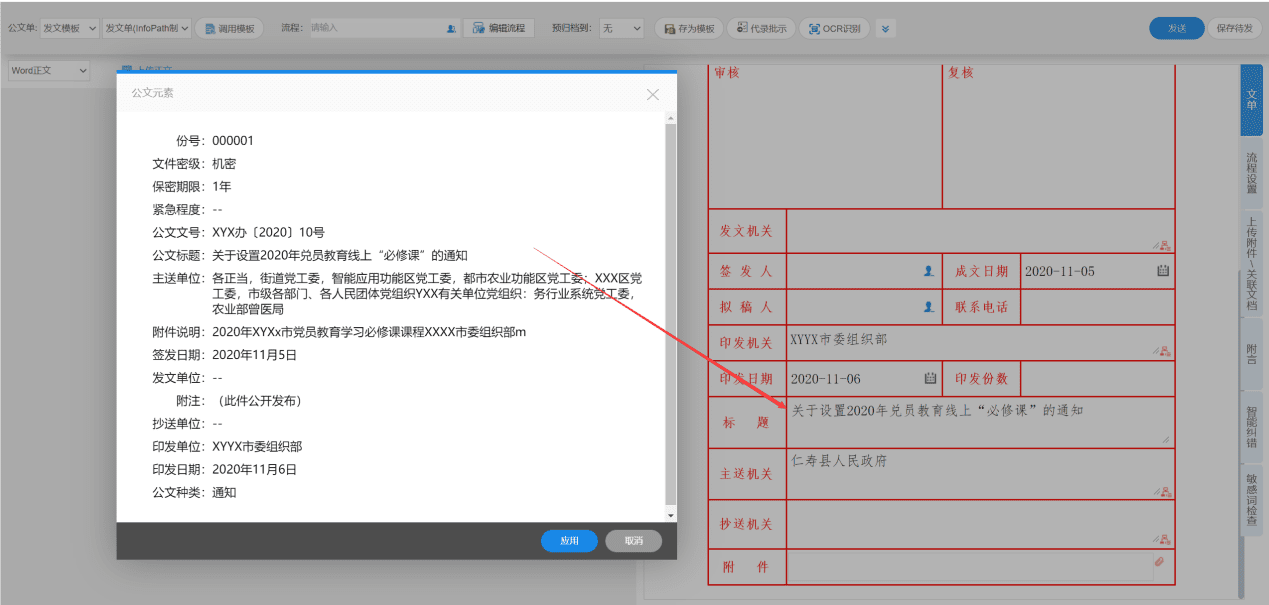Click the 附件 input field
This screenshot has height=605, width=1269.
(x=969, y=567)
